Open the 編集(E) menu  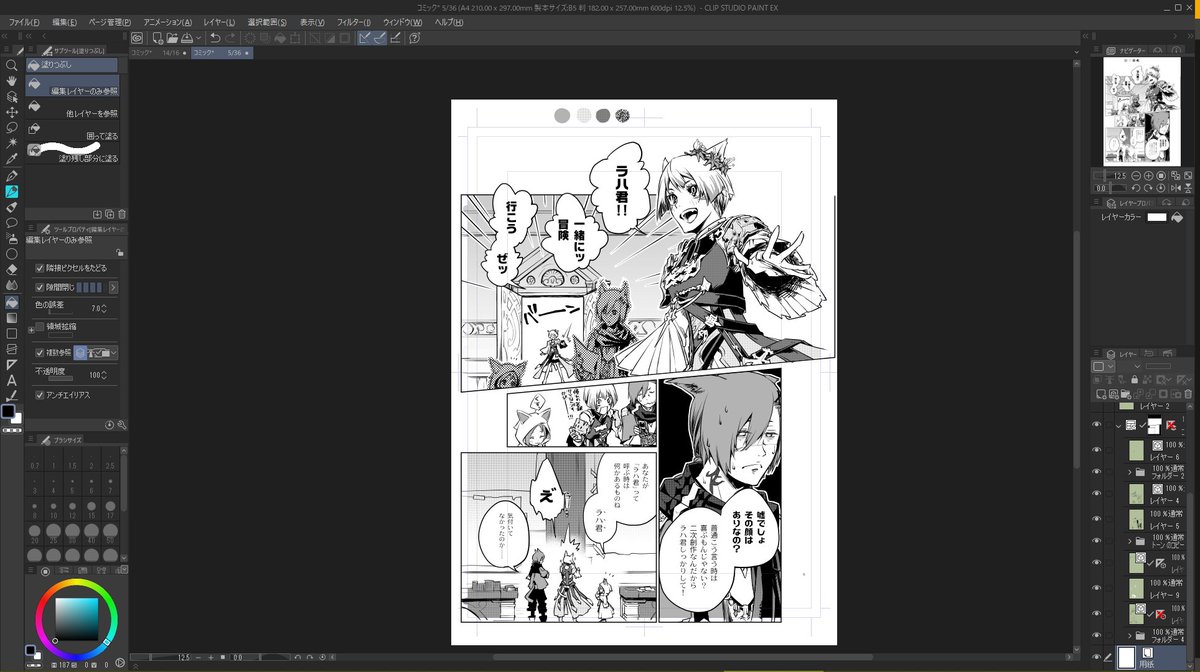pyautogui.click(x=65, y=22)
